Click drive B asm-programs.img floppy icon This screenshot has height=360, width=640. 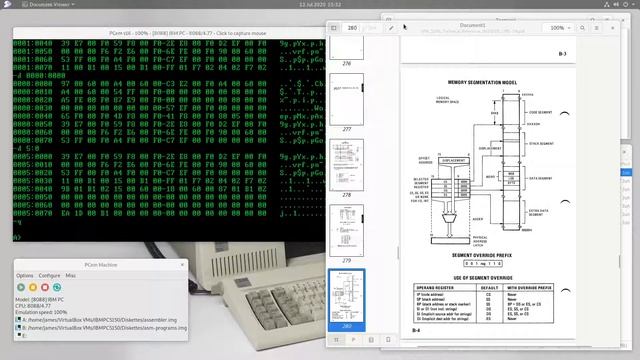coord(18,328)
